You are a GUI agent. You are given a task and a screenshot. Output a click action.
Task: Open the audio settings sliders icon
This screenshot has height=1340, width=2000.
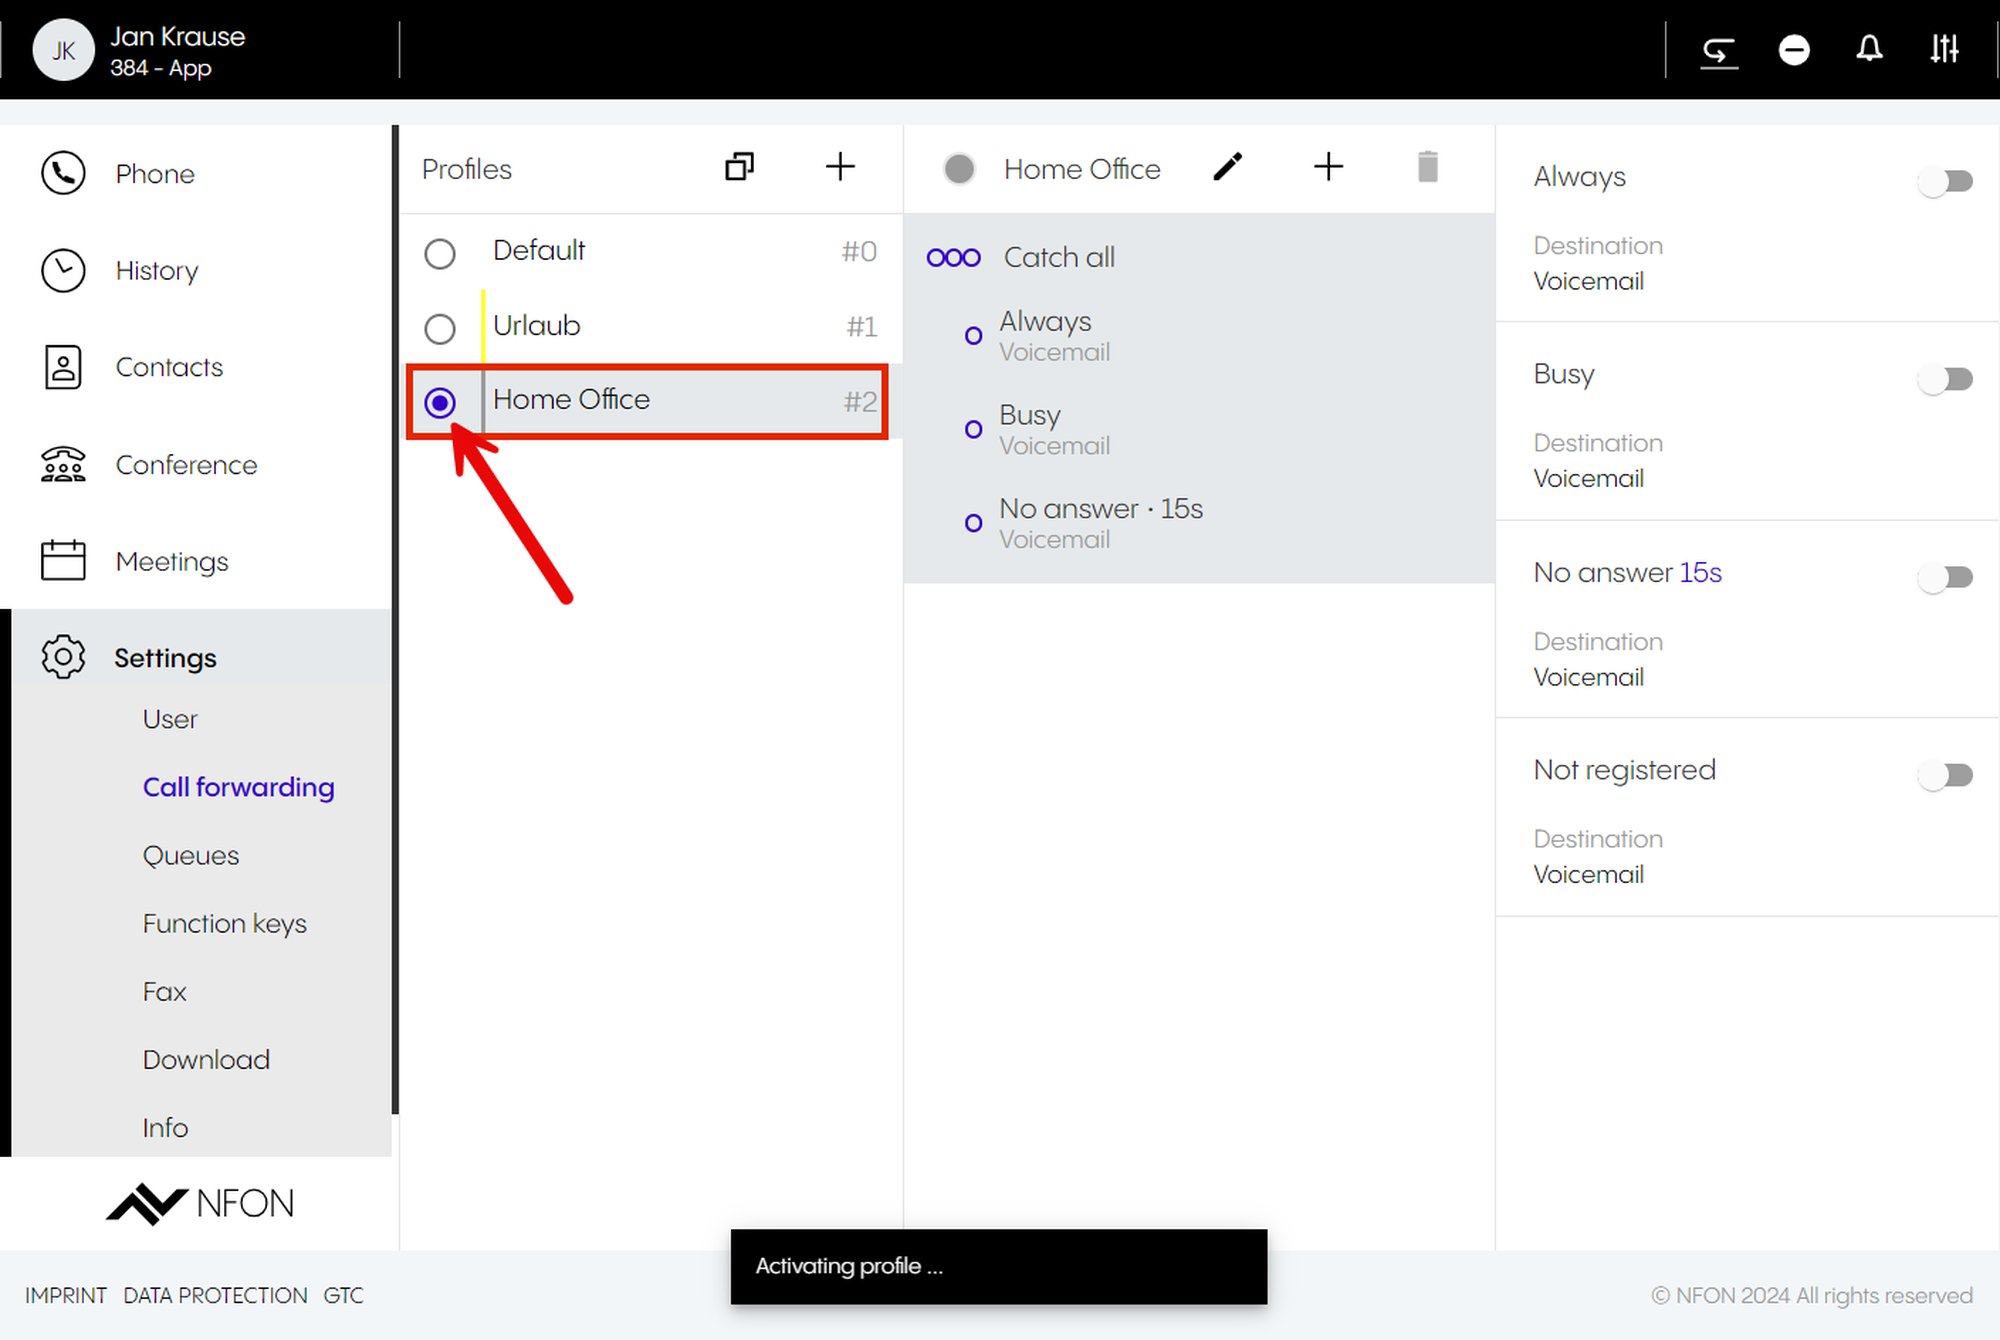(1944, 49)
